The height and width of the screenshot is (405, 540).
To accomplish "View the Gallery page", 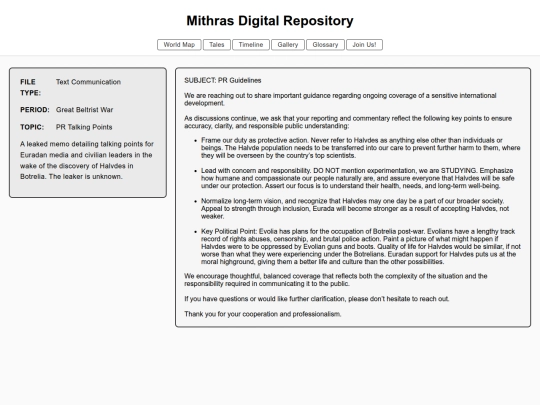I will point(288,45).
